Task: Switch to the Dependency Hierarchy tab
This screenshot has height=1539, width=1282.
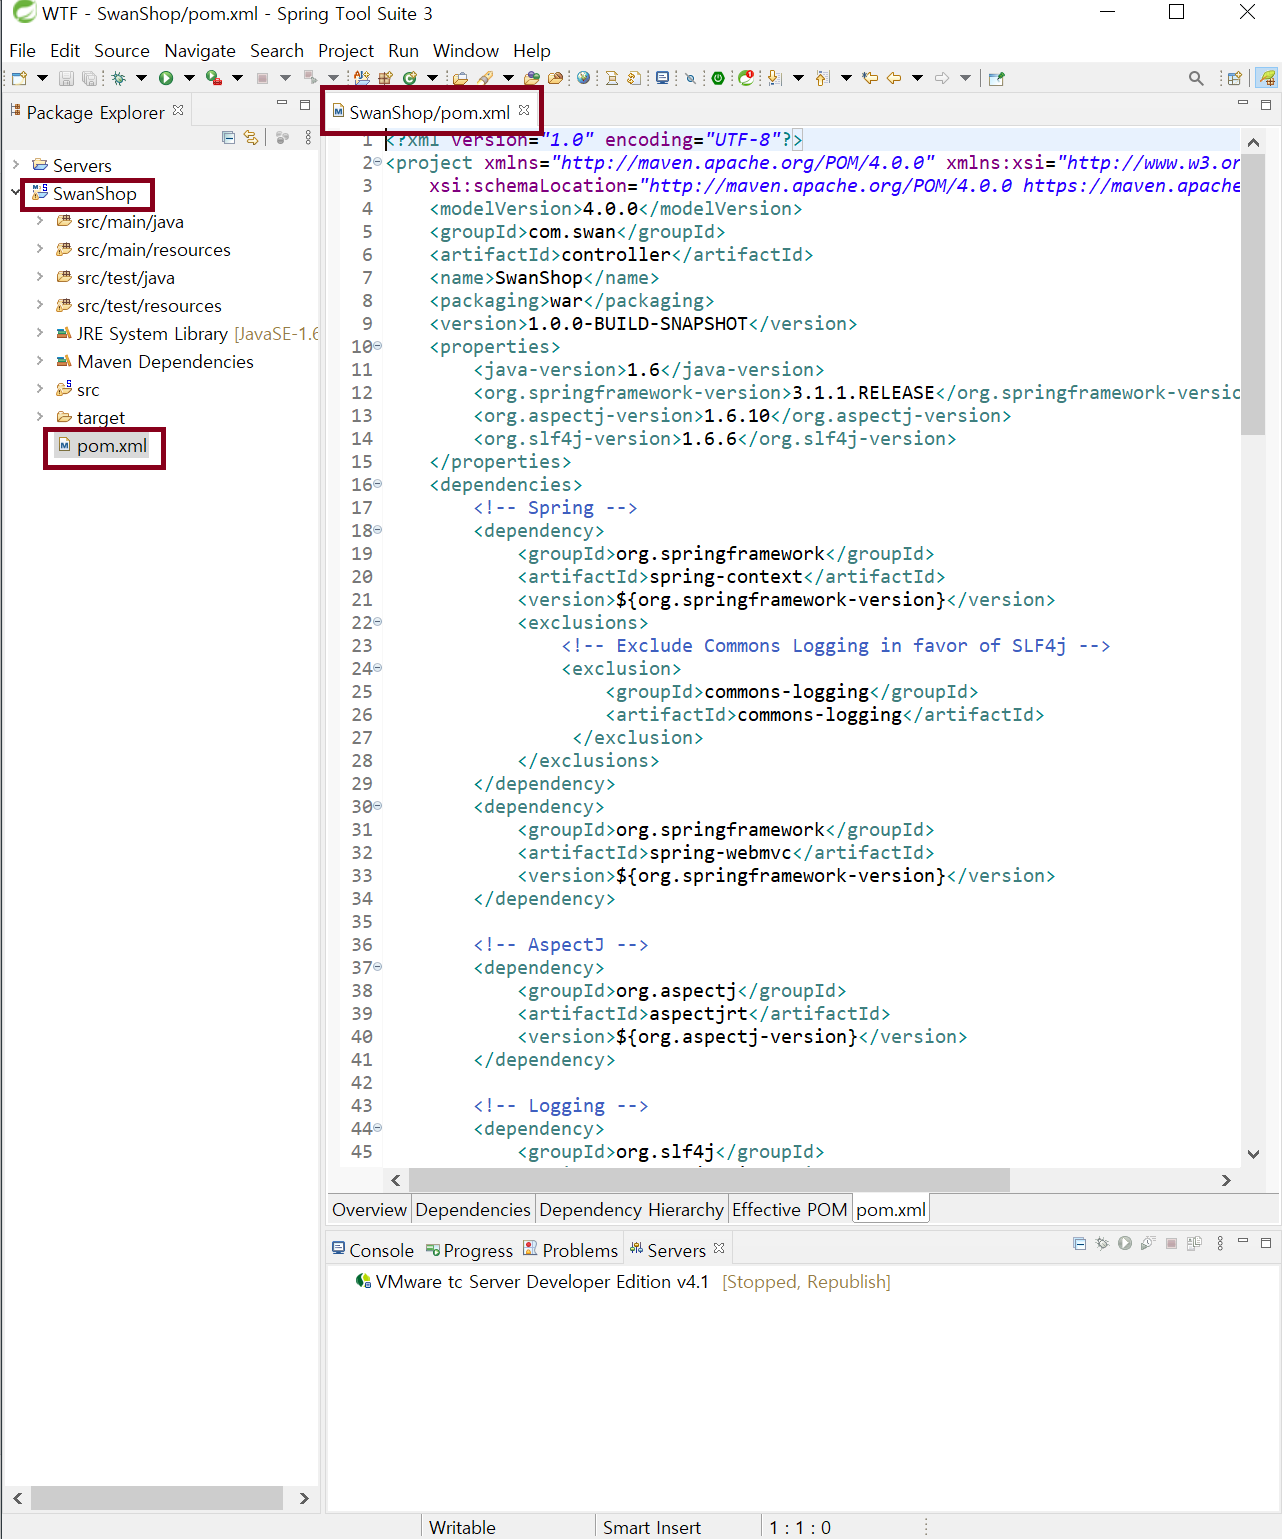Action: 631,1210
